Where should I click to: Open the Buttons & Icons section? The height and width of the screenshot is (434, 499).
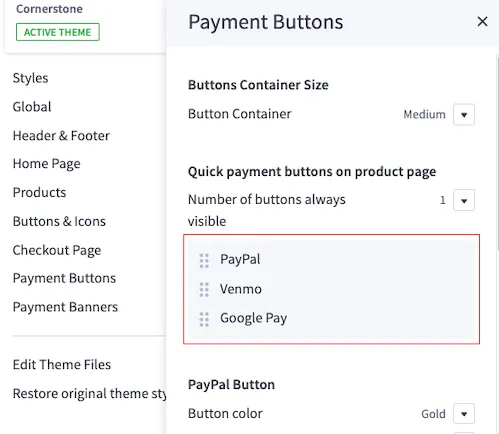pos(59,221)
